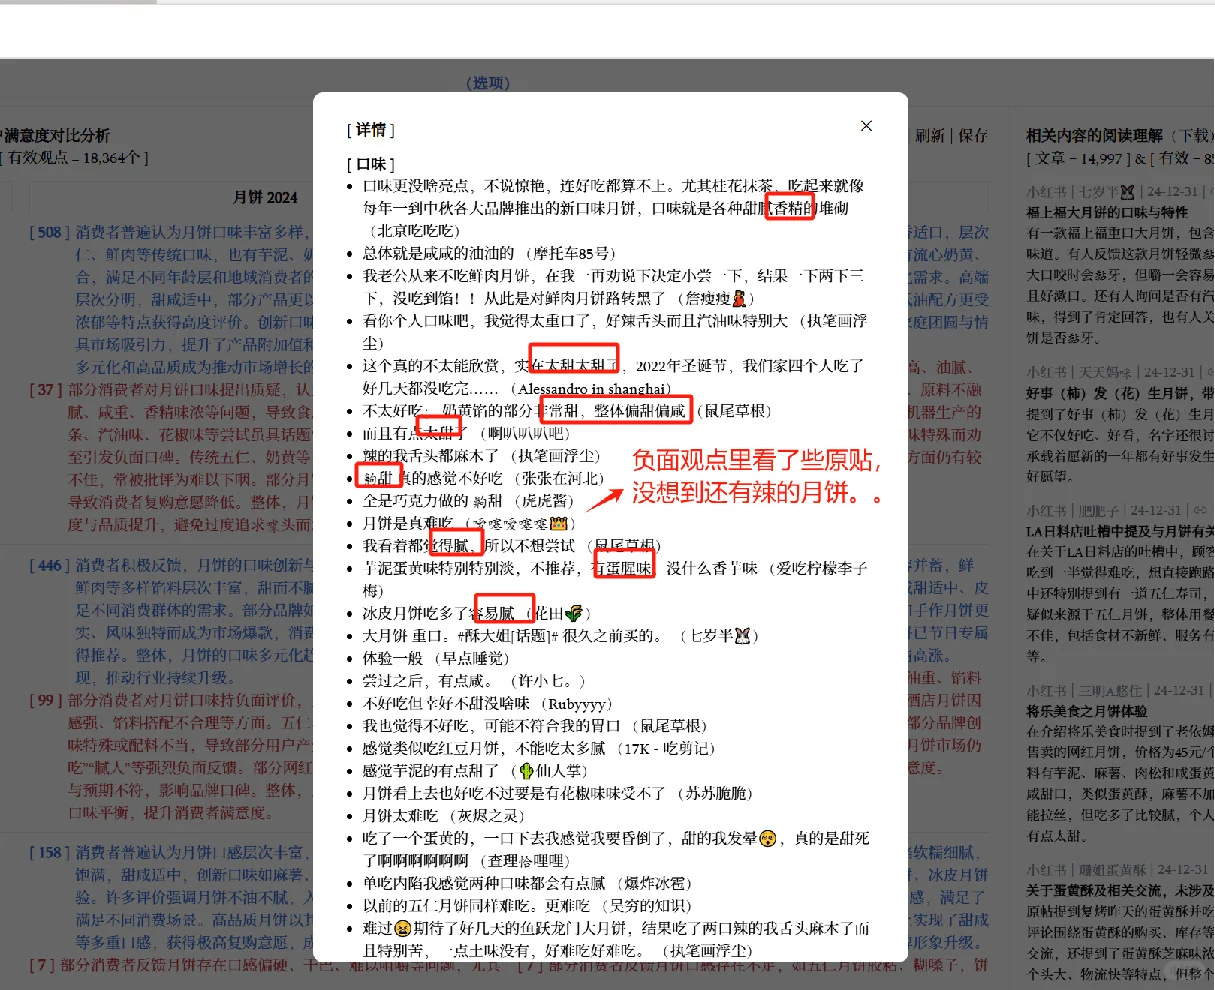Select the 月饼 2024 column header
Viewport: 1215px width, 990px height.
click(265, 197)
